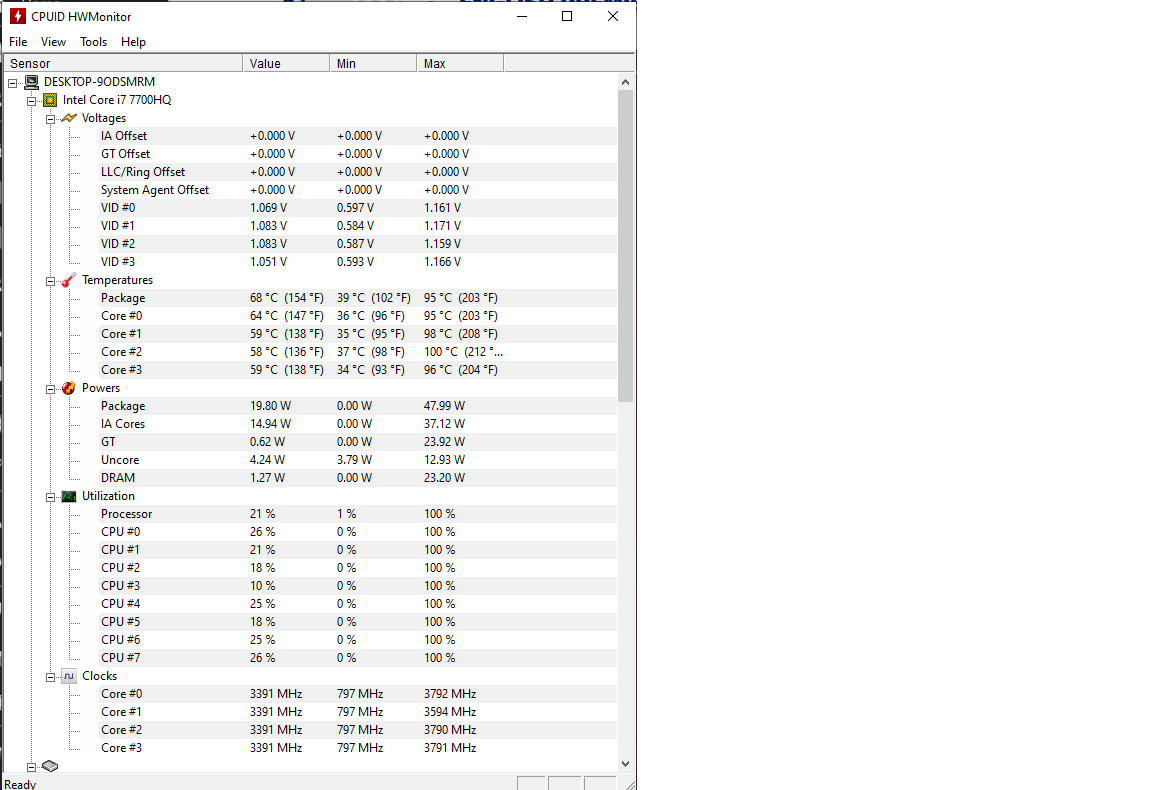Click the Voltages lightning icon
Viewport: 1152px width, 790px height.
coord(69,118)
